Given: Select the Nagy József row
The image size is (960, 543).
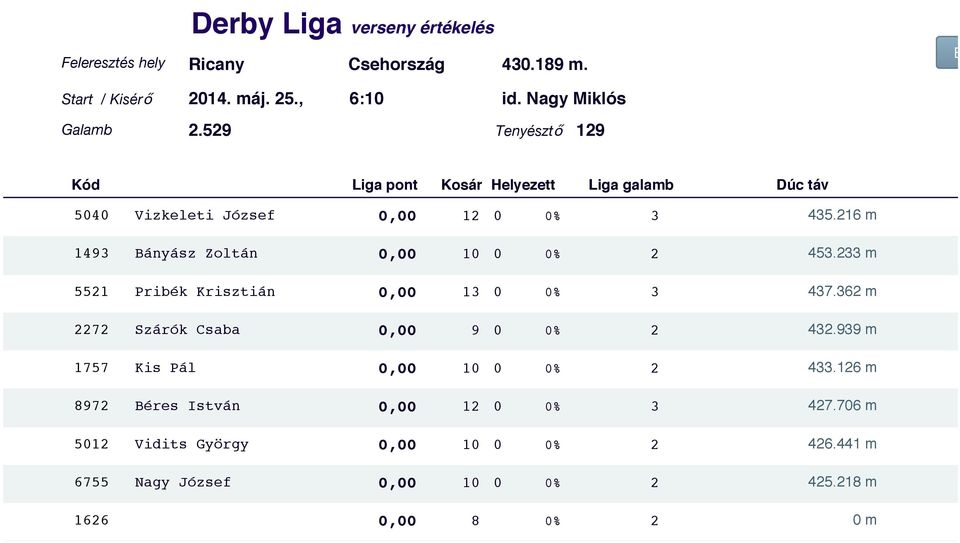Looking at the screenshot, I should pyautogui.click(x=480, y=484).
